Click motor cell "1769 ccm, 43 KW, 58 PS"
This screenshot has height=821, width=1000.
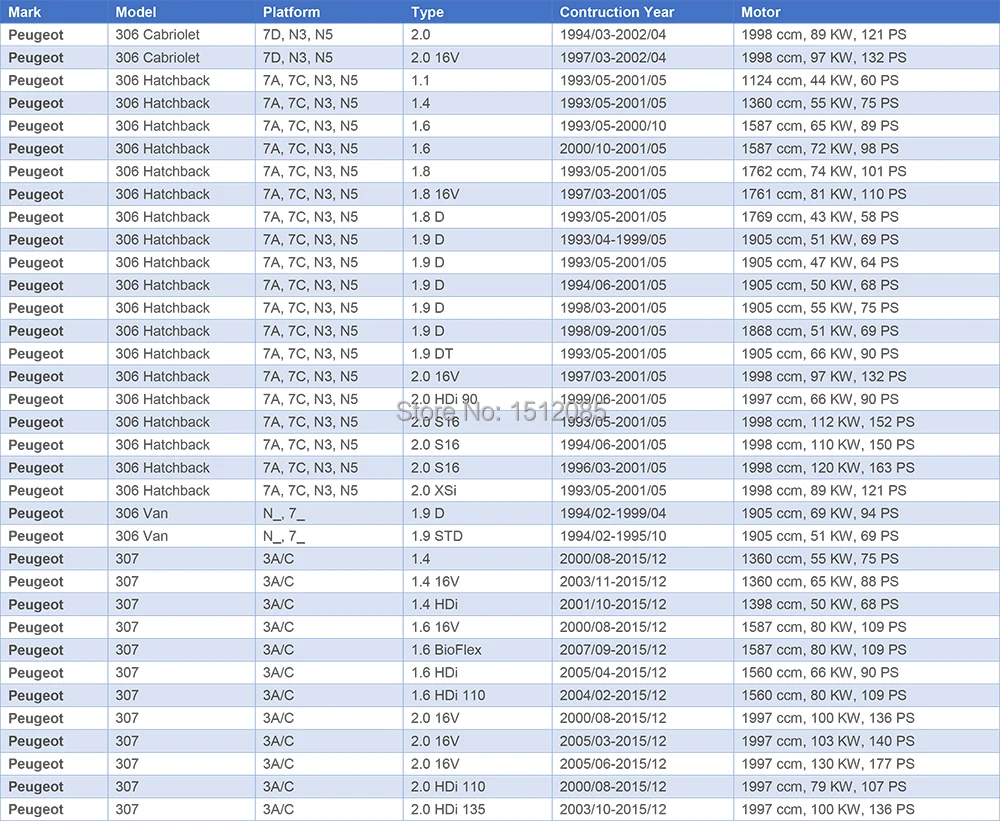(867, 217)
